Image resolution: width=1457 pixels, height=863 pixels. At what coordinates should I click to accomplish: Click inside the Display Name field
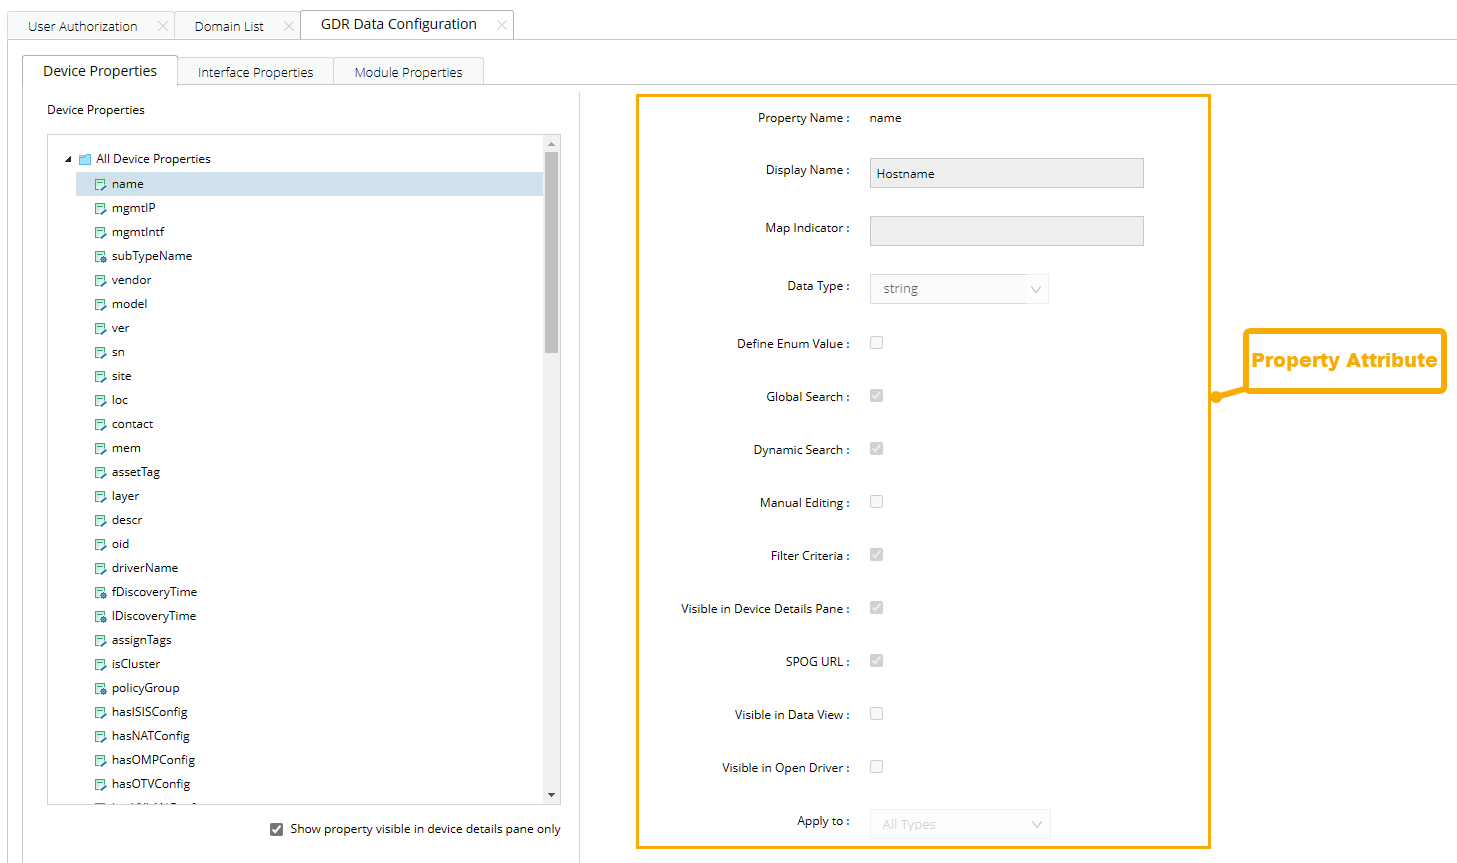(1006, 172)
